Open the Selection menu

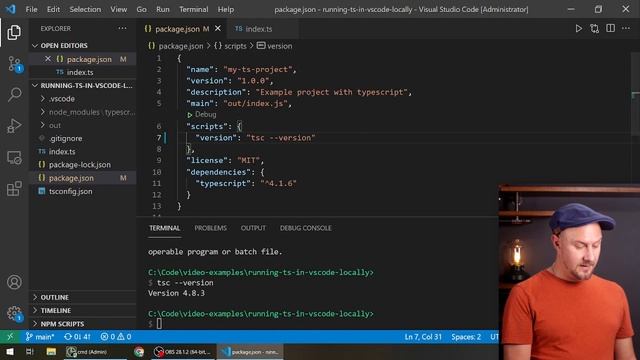coord(85,9)
